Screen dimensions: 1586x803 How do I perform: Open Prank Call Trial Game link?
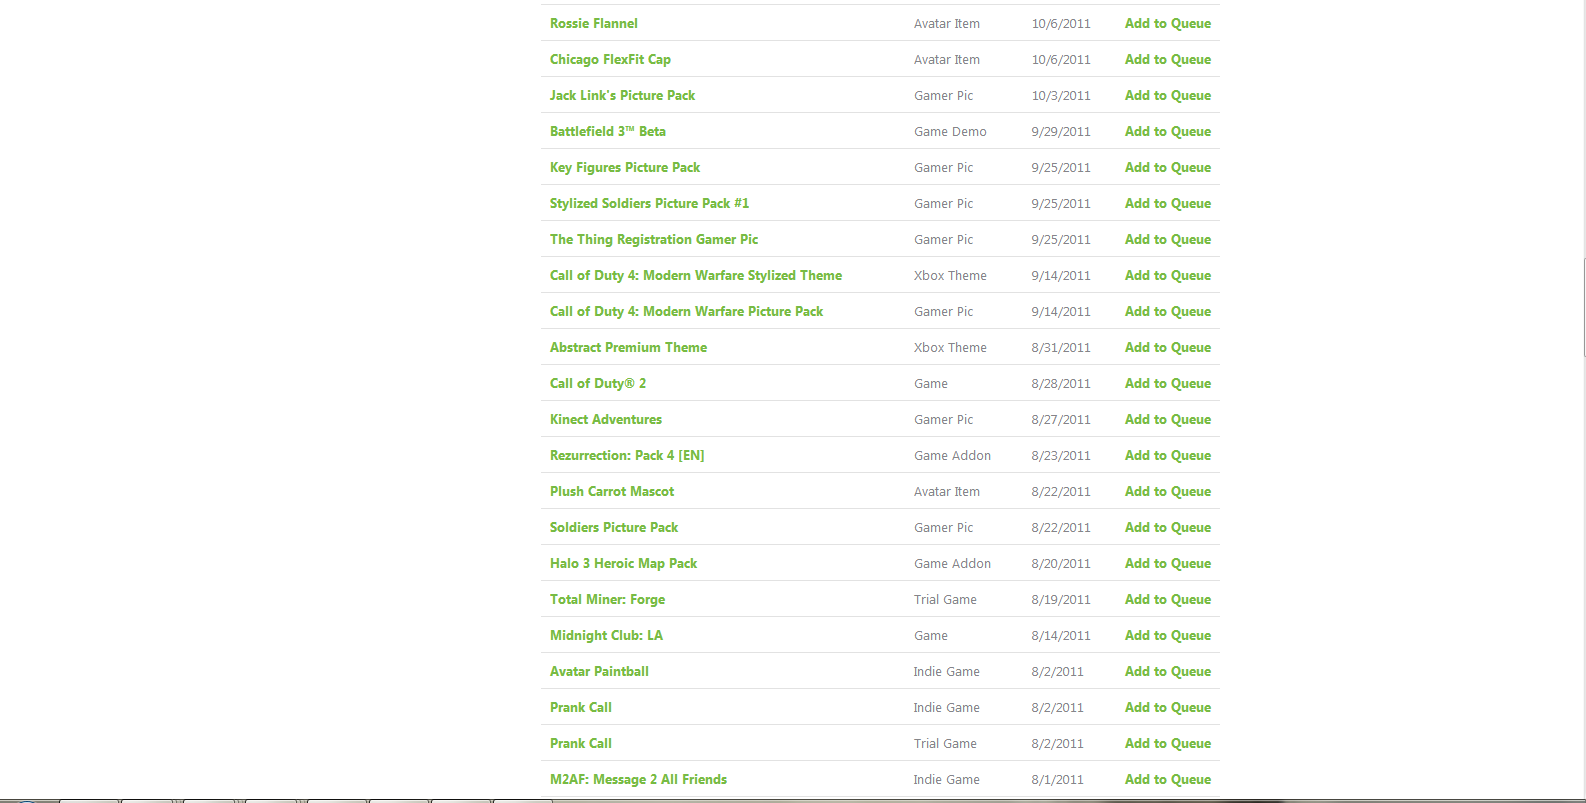pos(581,743)
